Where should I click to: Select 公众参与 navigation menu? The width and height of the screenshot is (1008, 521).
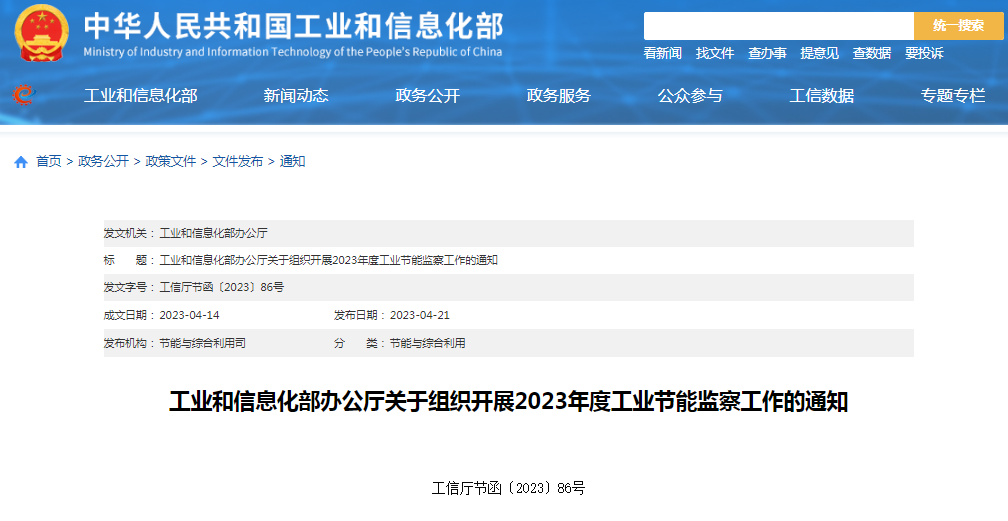[x=690, y=96]
